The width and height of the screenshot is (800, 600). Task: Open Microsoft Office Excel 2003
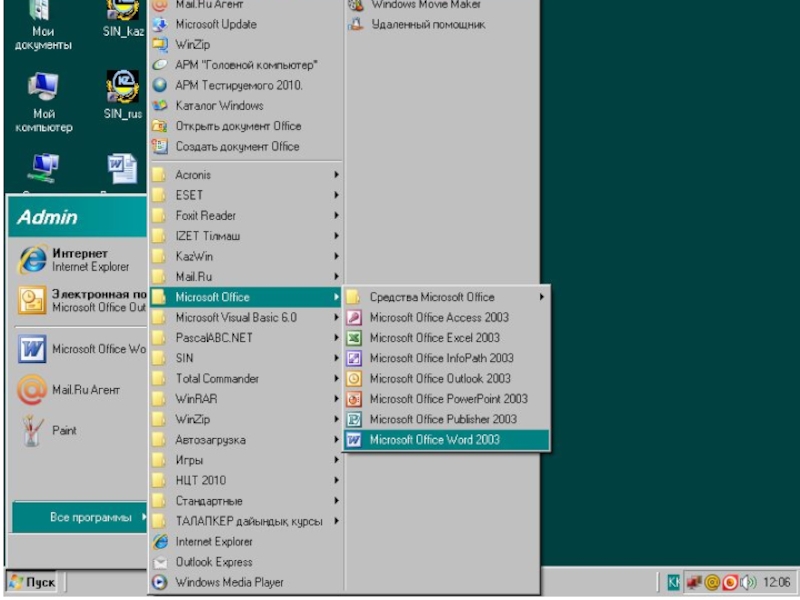tap(446, 338)
